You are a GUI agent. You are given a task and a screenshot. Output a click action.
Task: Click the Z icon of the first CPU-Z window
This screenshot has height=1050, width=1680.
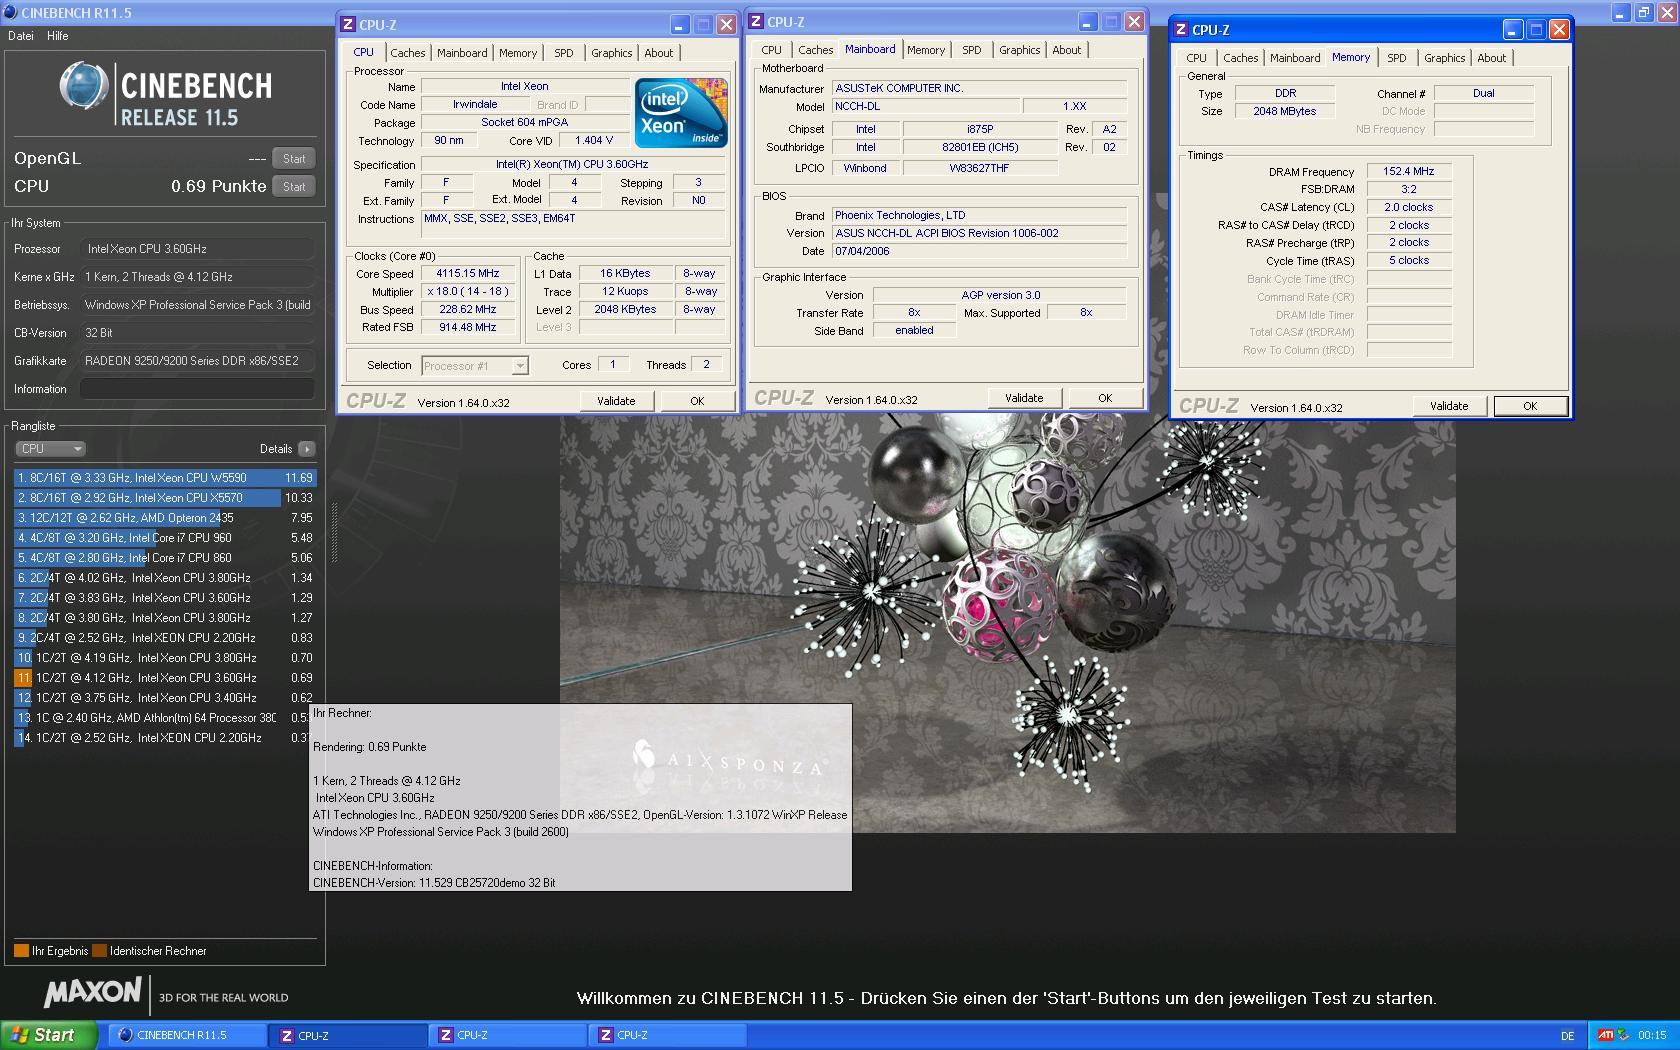click(x=348, y=25)
